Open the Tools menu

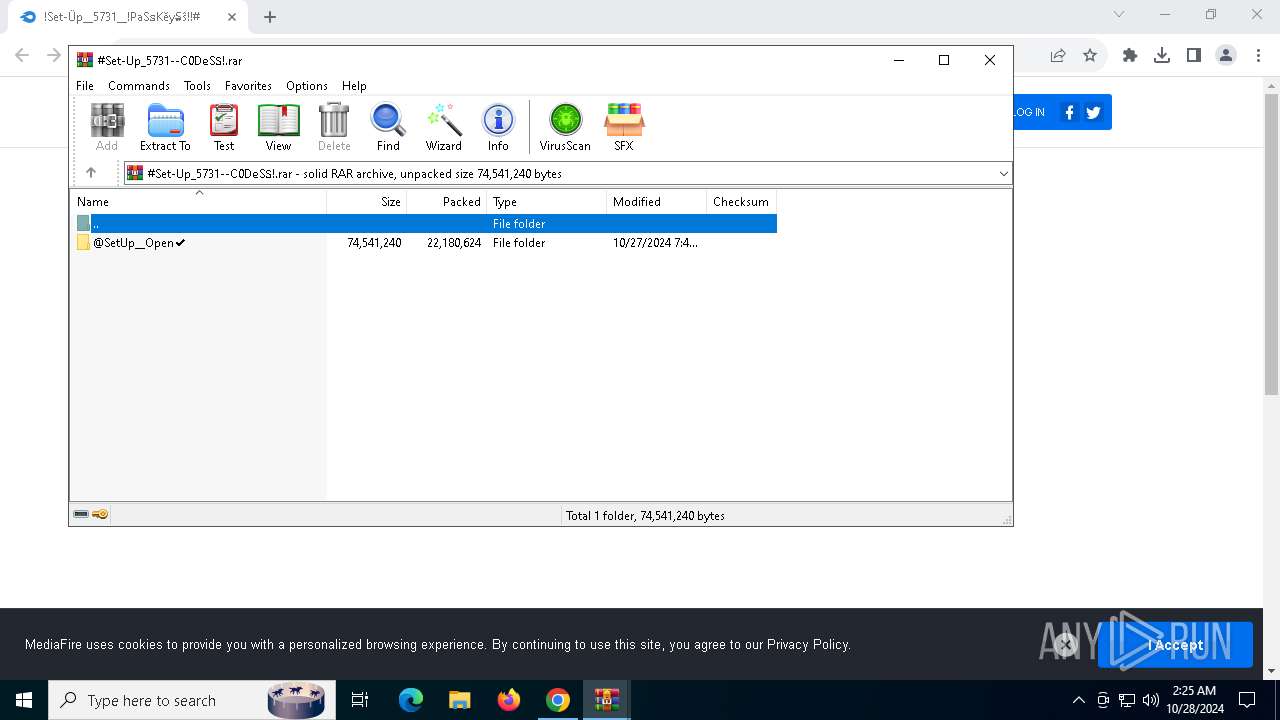[197, 86]
